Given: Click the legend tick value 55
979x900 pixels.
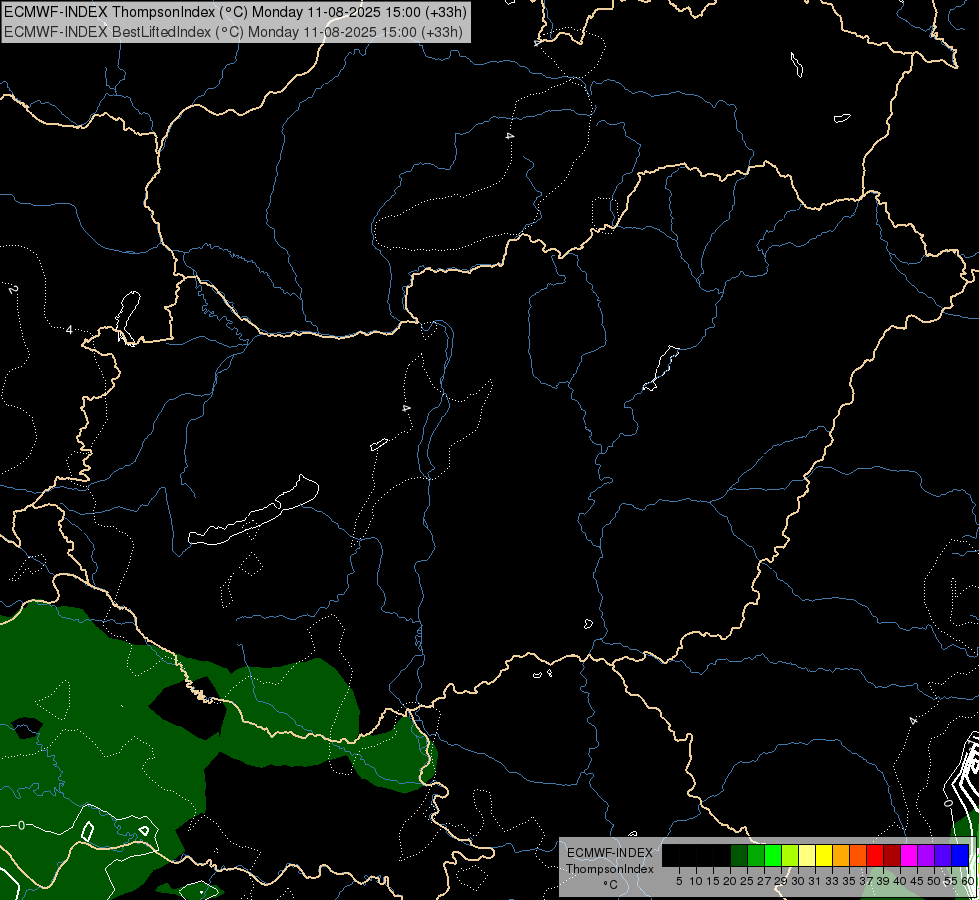Looking at the screenshot, I should [951, 881].
